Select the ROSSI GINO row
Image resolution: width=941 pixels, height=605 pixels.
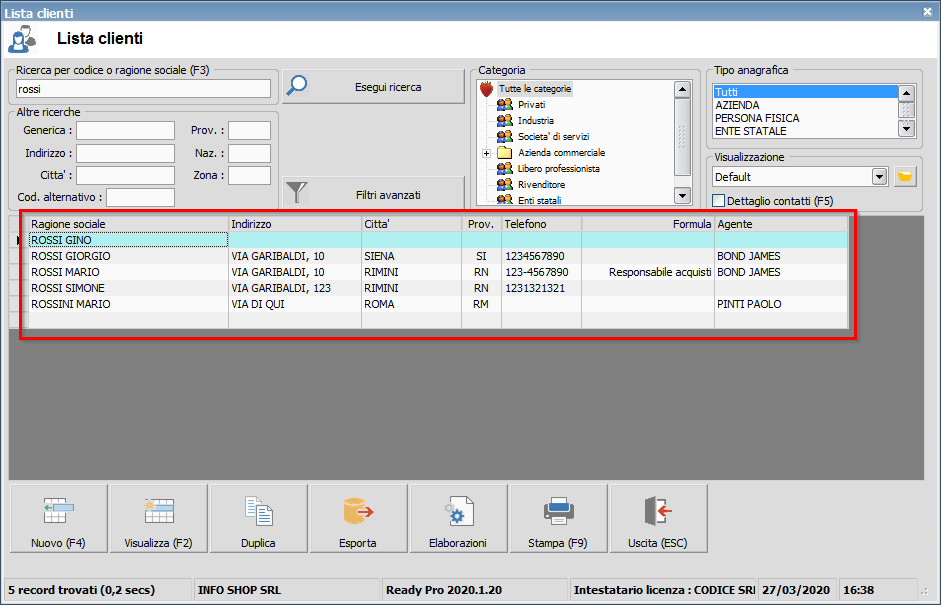tap(438, 240)
